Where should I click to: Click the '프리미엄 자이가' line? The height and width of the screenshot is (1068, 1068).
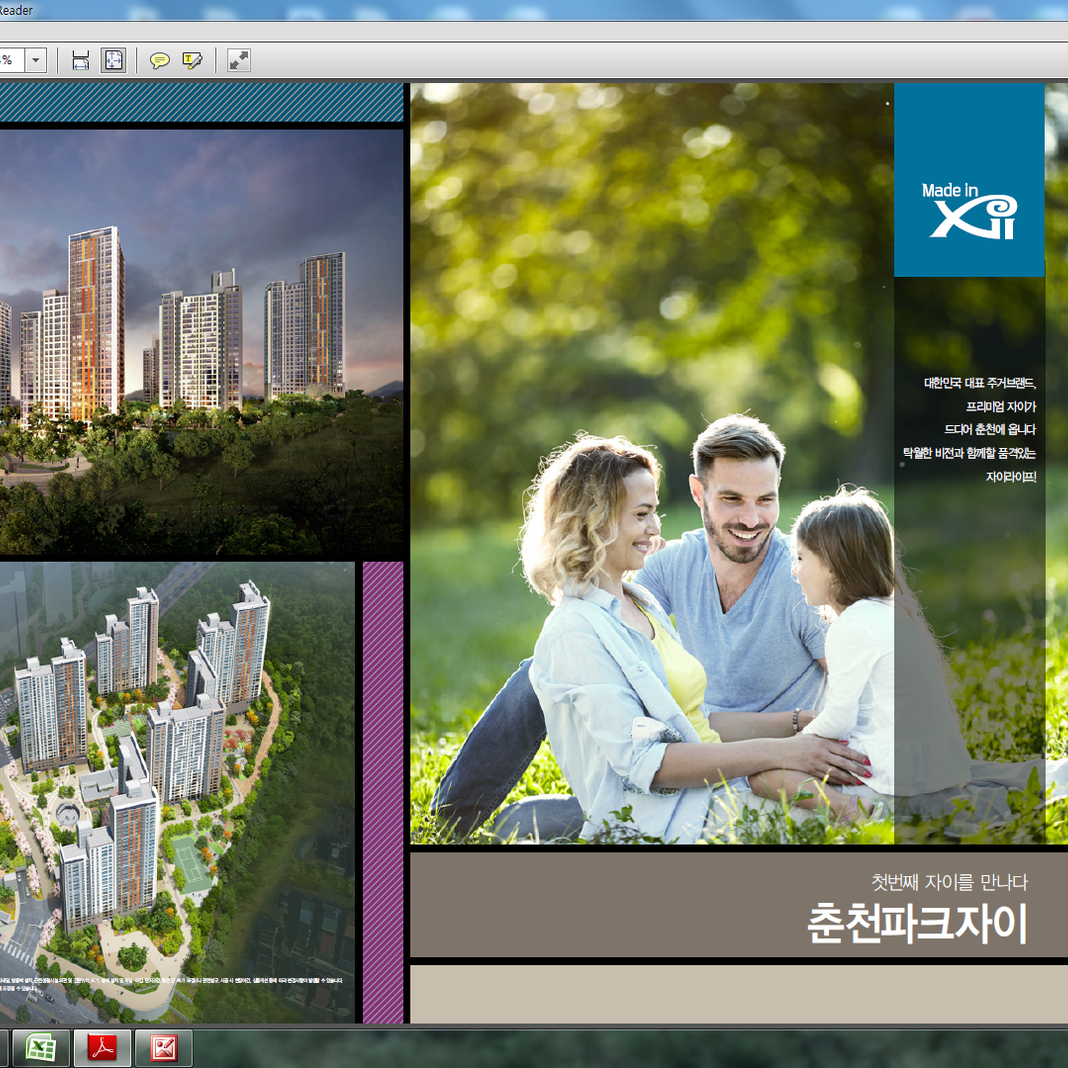tap(1001, 407)
